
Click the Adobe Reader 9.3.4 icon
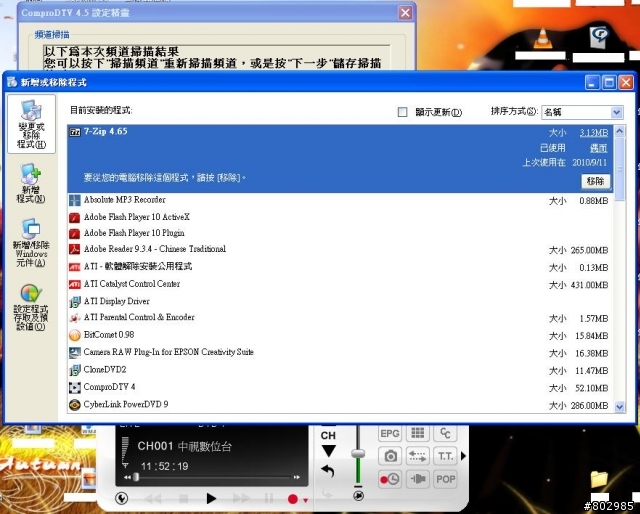point(75,249)
